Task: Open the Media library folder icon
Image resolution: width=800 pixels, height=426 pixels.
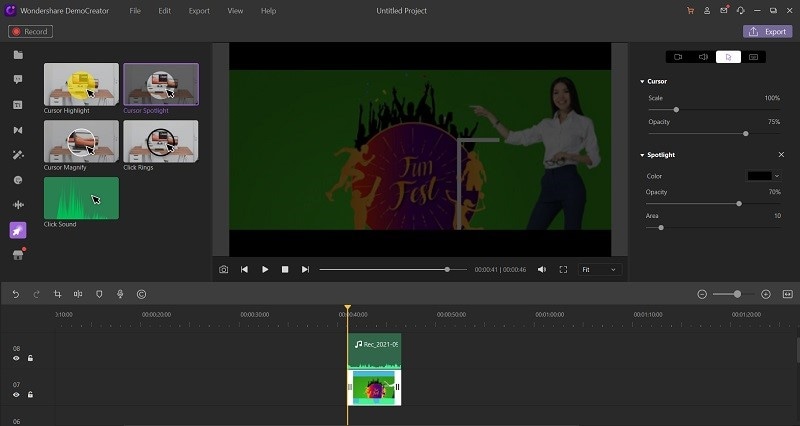Action: (18, 54)
